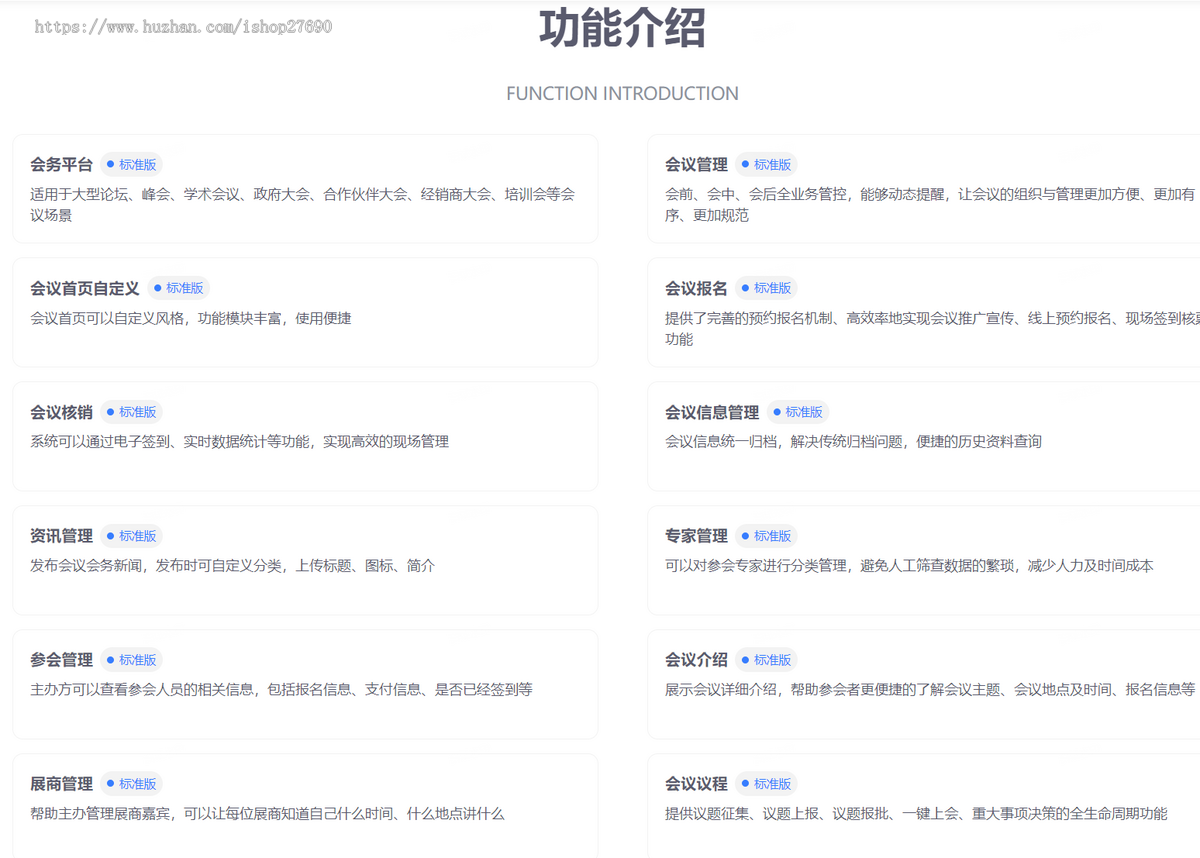
Task: Click the 功能介绍 main heading
Action: click(x=622, y=28)
